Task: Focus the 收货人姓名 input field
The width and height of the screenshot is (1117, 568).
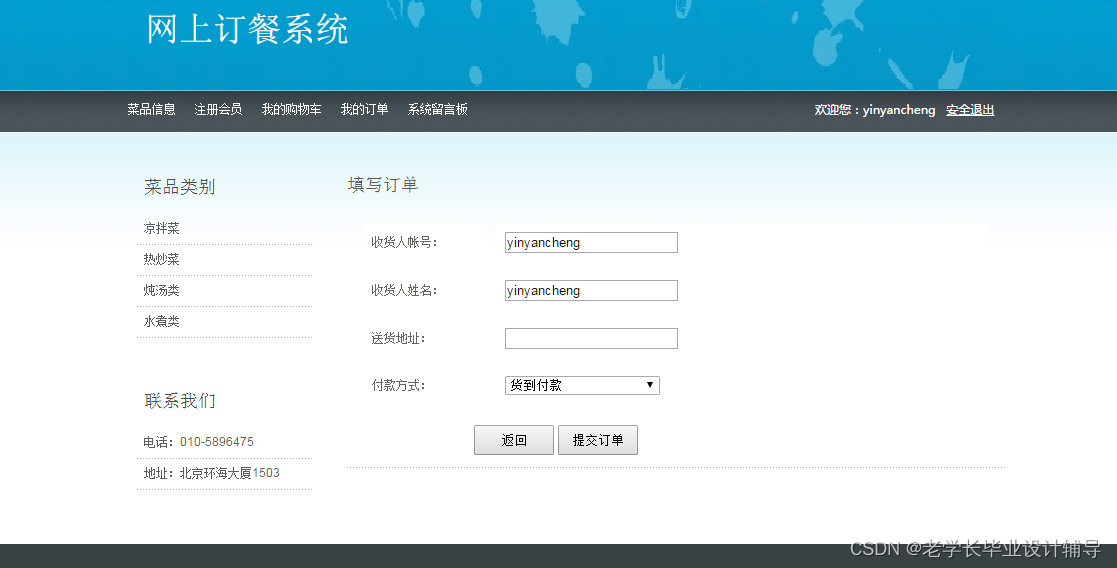Action: pyautogui.click(x=591, y=291)
